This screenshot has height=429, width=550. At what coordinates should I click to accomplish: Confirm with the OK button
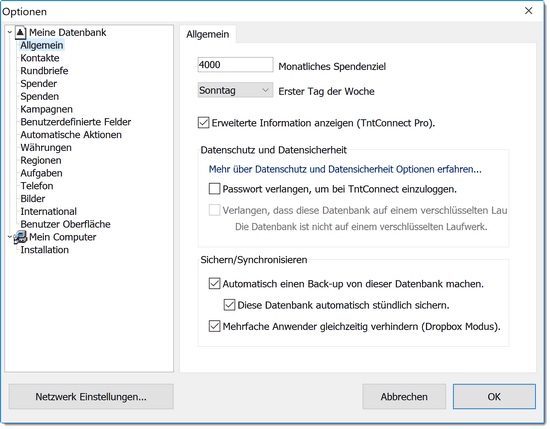coord(494,397)
